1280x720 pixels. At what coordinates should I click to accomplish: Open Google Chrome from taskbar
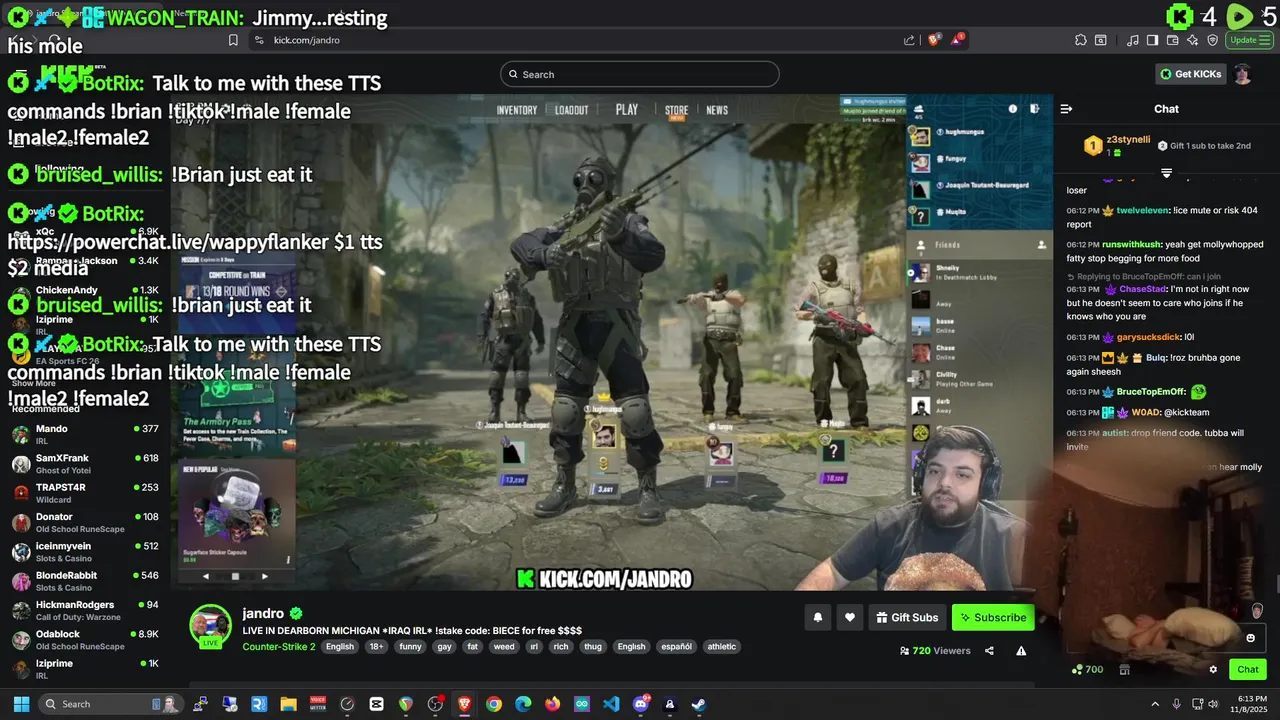(x=493, y=704)
